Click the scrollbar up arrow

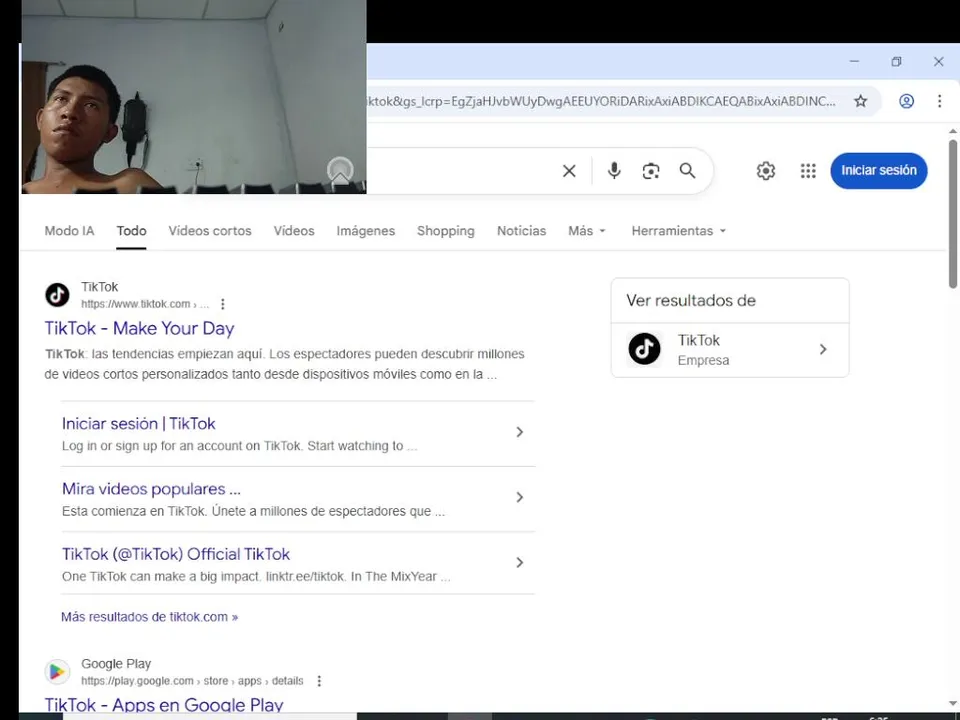point(953,131)
